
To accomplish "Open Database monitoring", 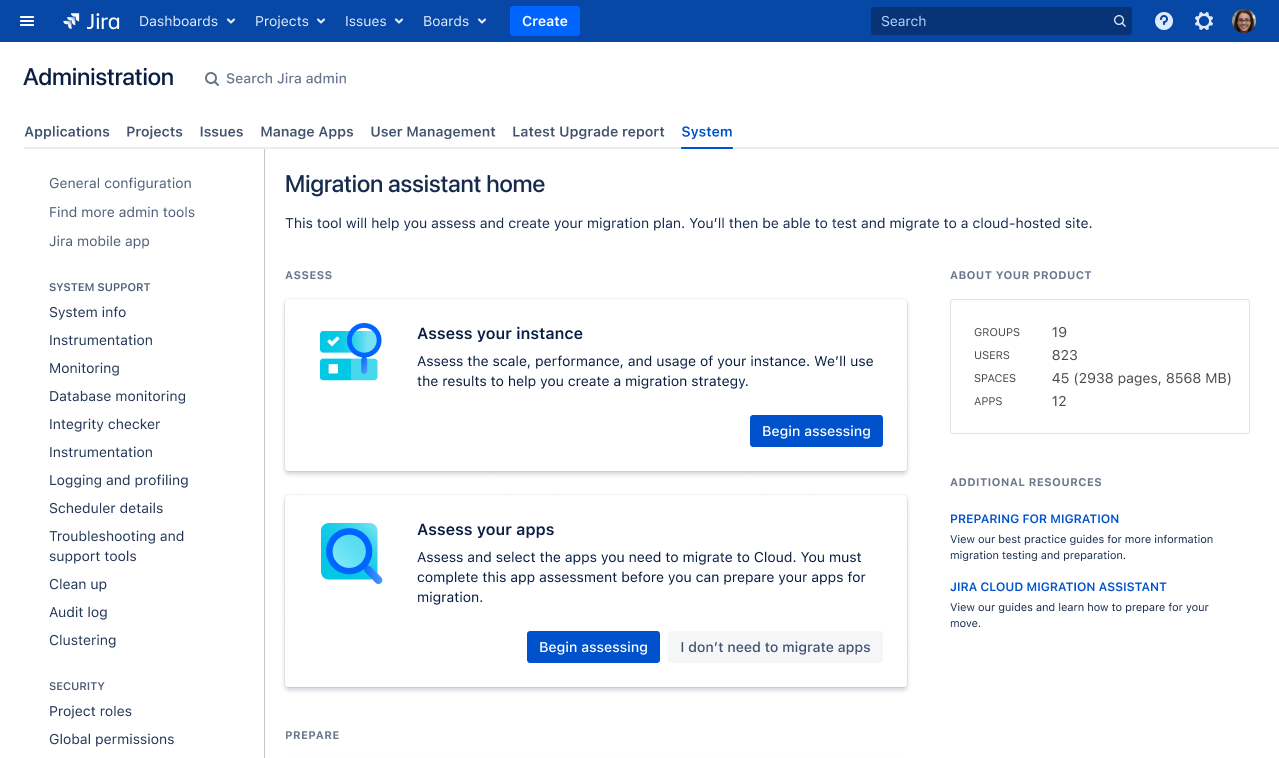I will click(x=117, y=396).
